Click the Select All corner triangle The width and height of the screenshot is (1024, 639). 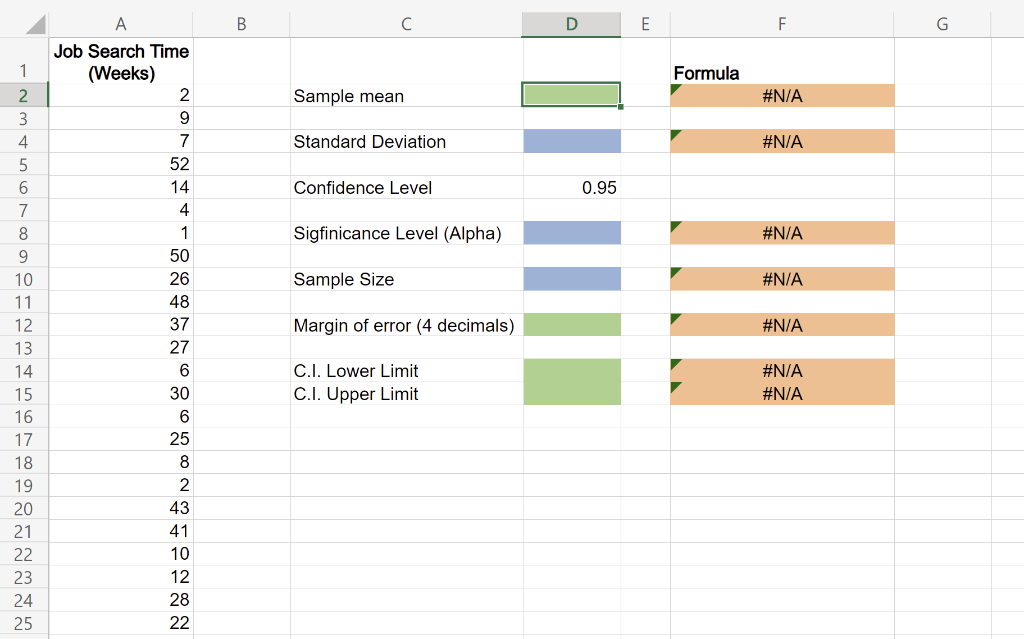point(35,24)
